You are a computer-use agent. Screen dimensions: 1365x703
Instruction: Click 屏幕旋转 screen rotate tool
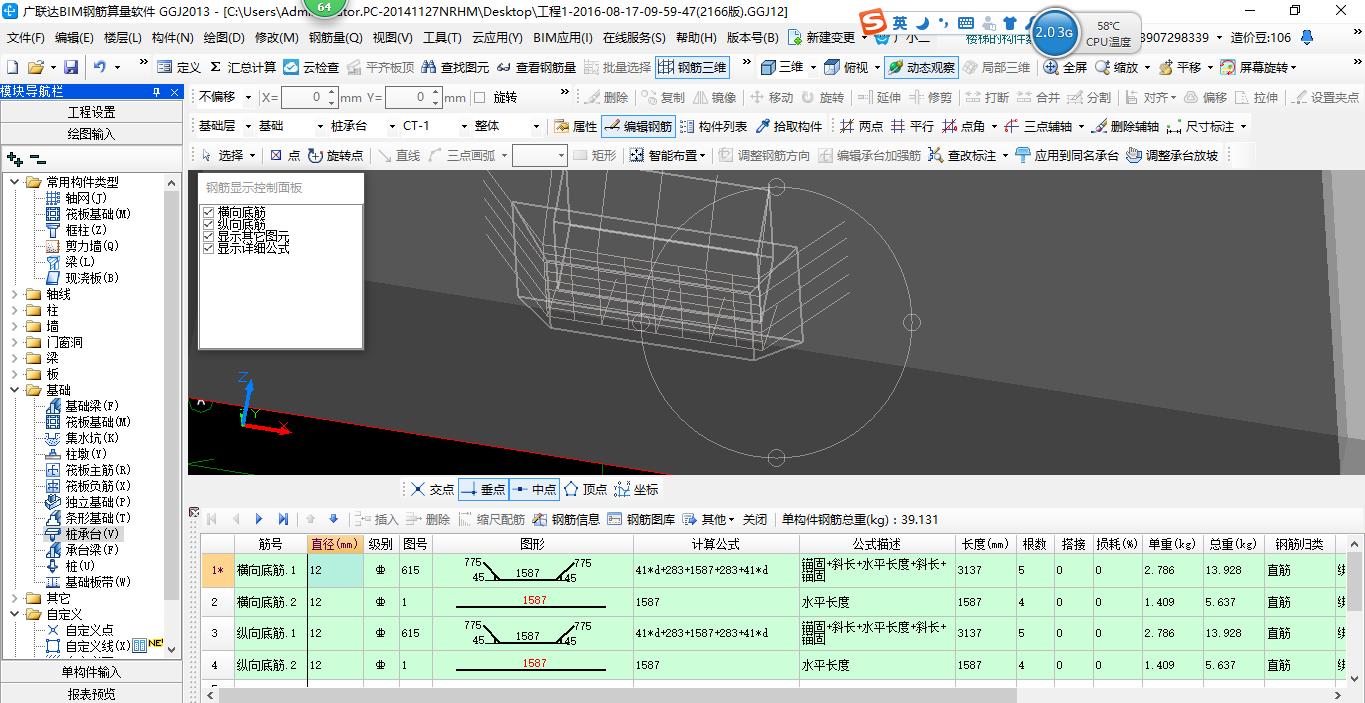pyautogui.click(x=1254, y=67)
